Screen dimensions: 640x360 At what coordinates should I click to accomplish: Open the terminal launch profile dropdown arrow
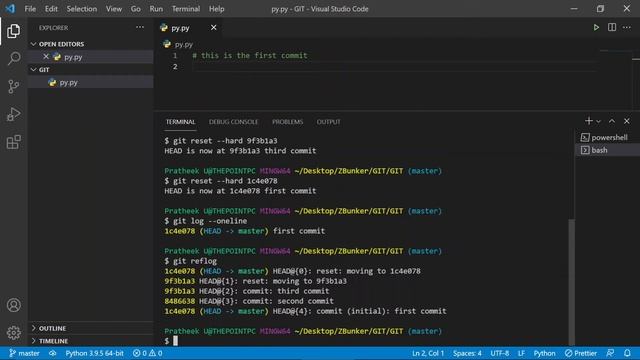pyautogui.click(x=598, y=121)
